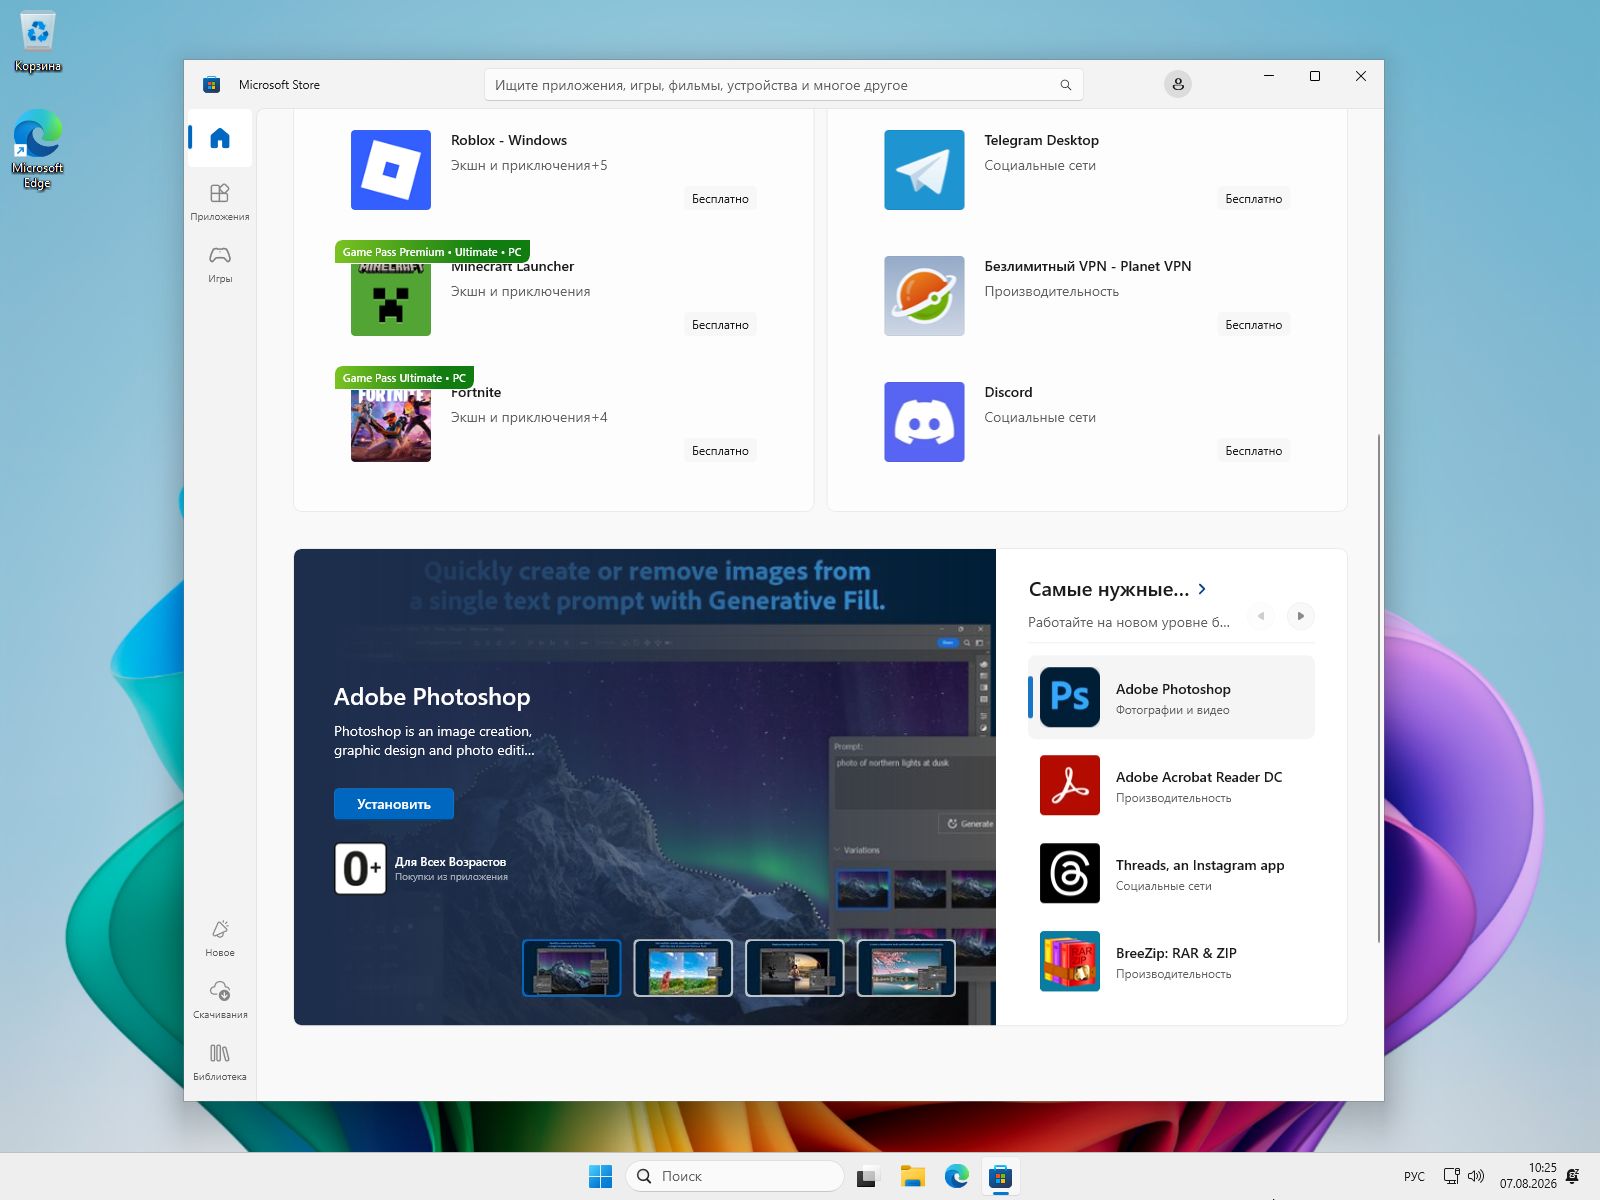
Task: Open the Приложения section in sidebar
Action: point(220,201)
